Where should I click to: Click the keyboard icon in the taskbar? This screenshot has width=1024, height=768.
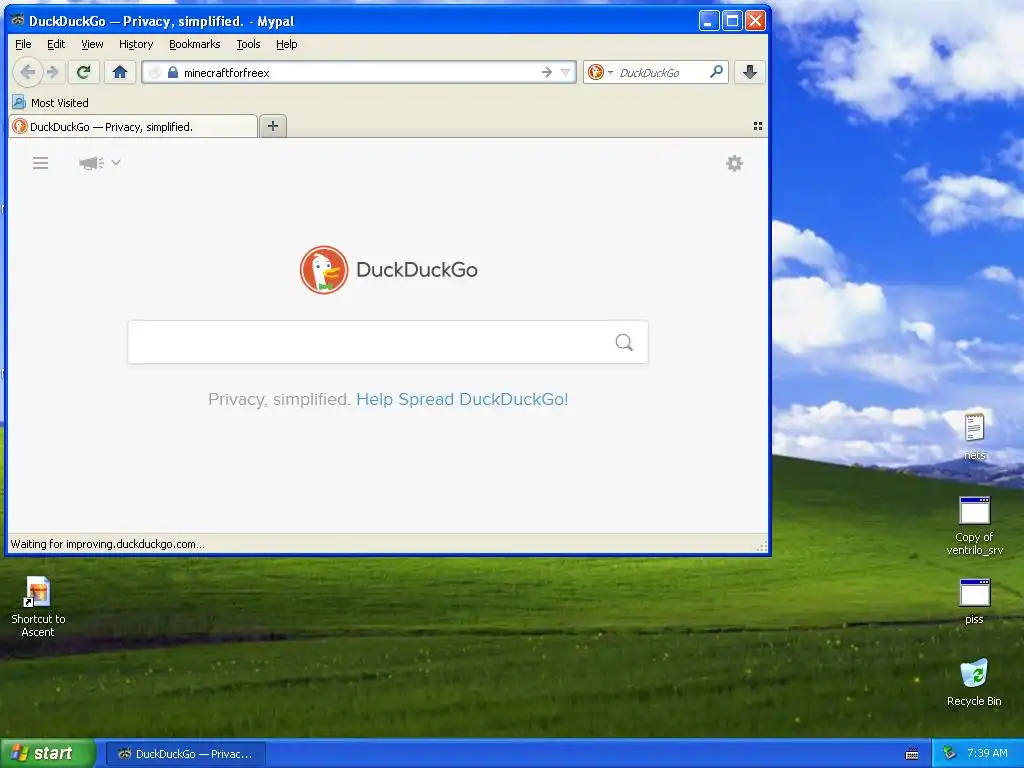(912, 754)
